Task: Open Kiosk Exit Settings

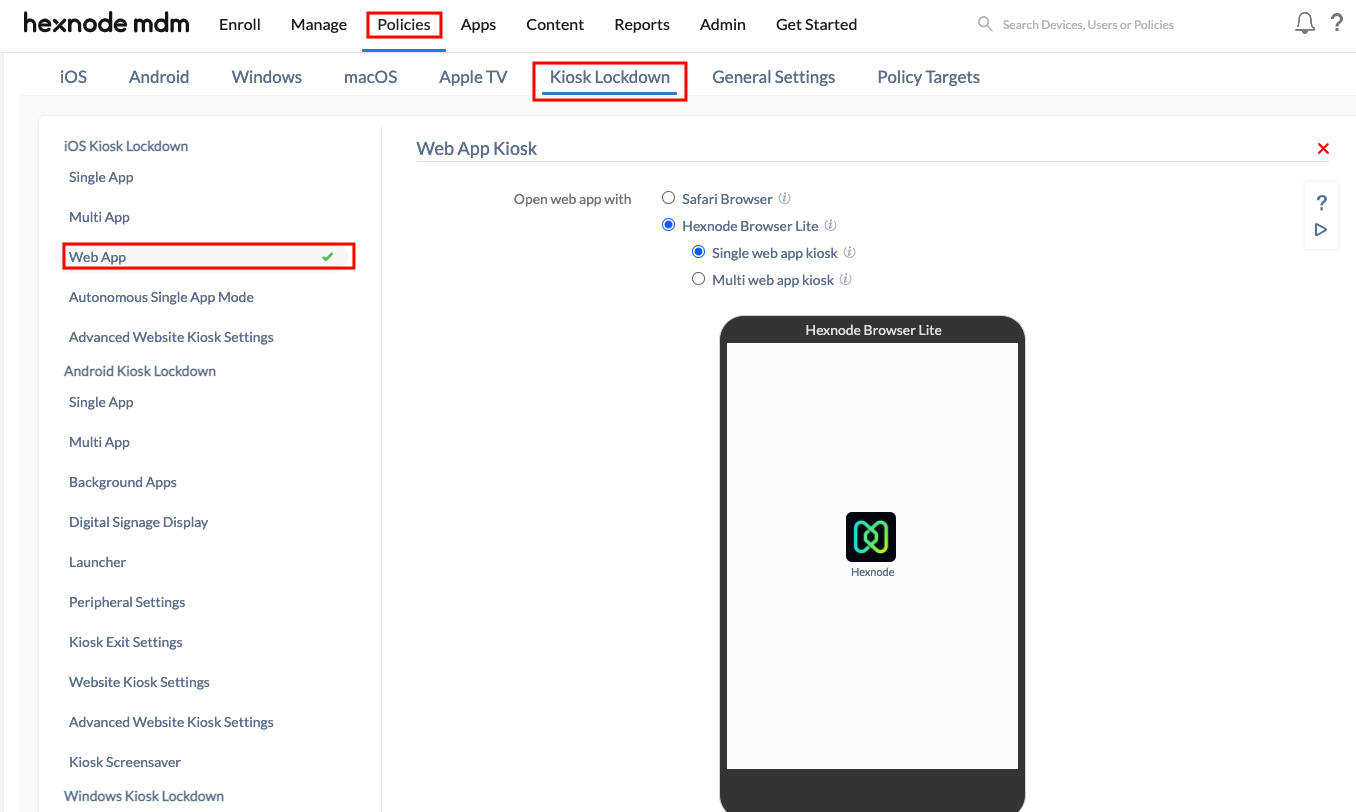Action: (x=126, y=642)
